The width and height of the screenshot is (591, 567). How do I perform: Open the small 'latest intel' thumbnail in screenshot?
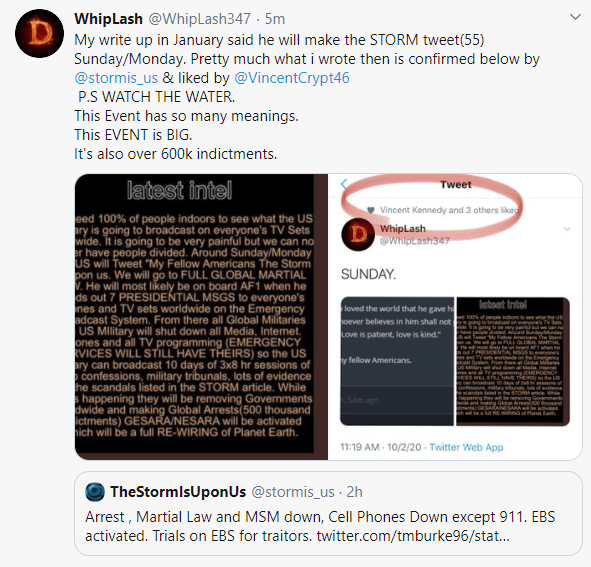[x=513, y=362]
